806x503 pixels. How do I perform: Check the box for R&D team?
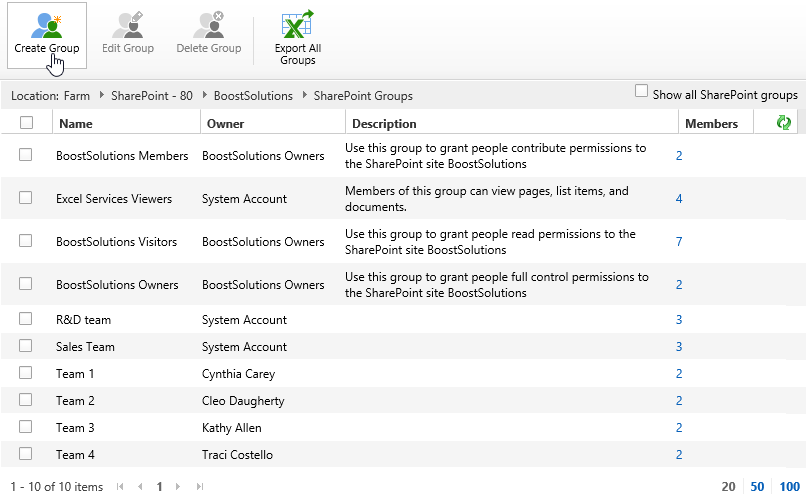26,319
